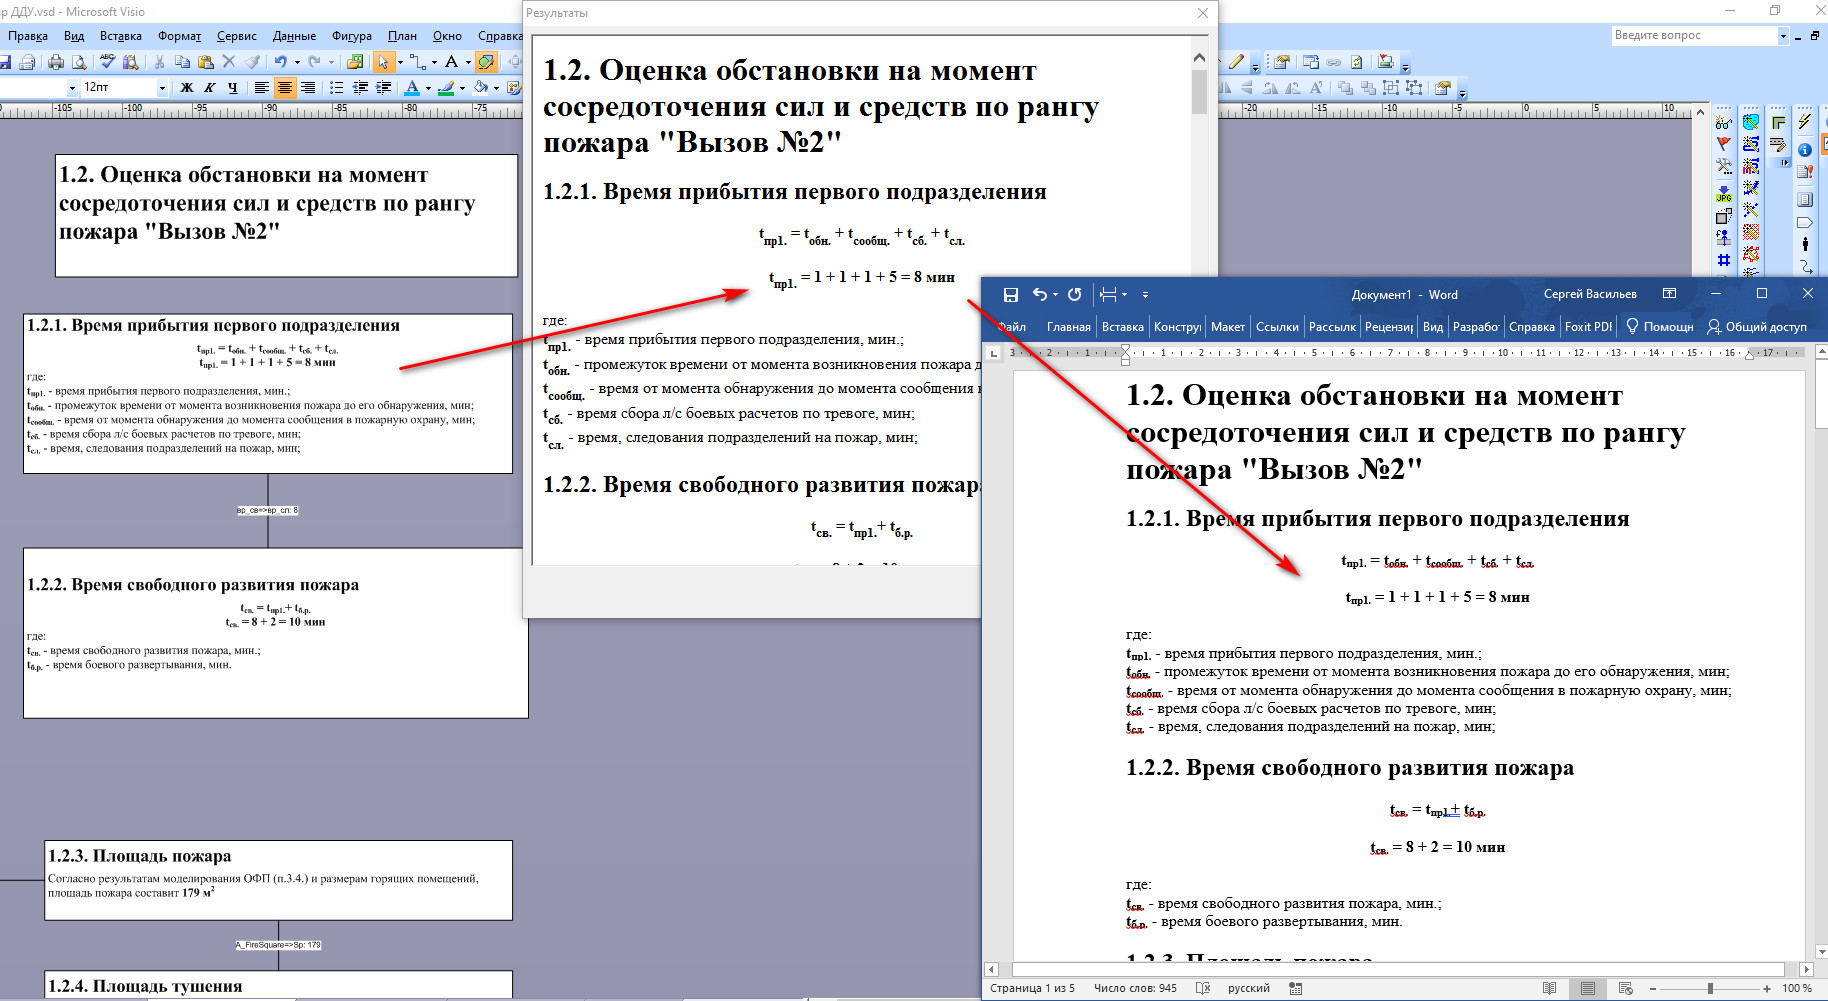1828x1001 pixels.
Task: Select the Pointer tool in Visio
Action: [x=384, y=62]
